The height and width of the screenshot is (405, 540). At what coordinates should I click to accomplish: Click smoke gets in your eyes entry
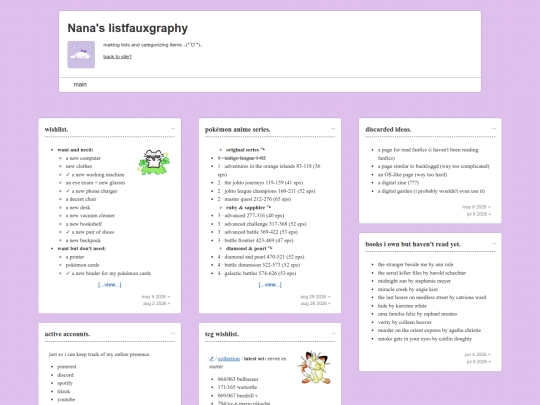pos(425,339)
